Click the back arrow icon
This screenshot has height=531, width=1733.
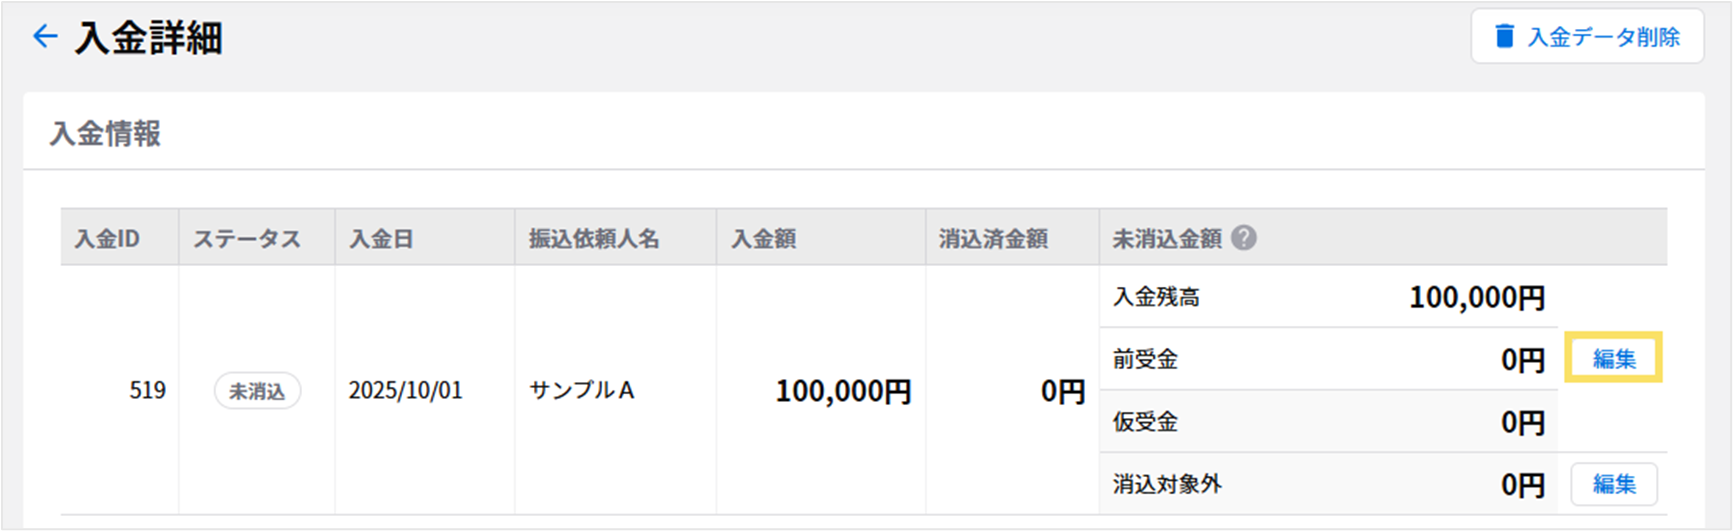pyautogui.click(x=45, y=37)
